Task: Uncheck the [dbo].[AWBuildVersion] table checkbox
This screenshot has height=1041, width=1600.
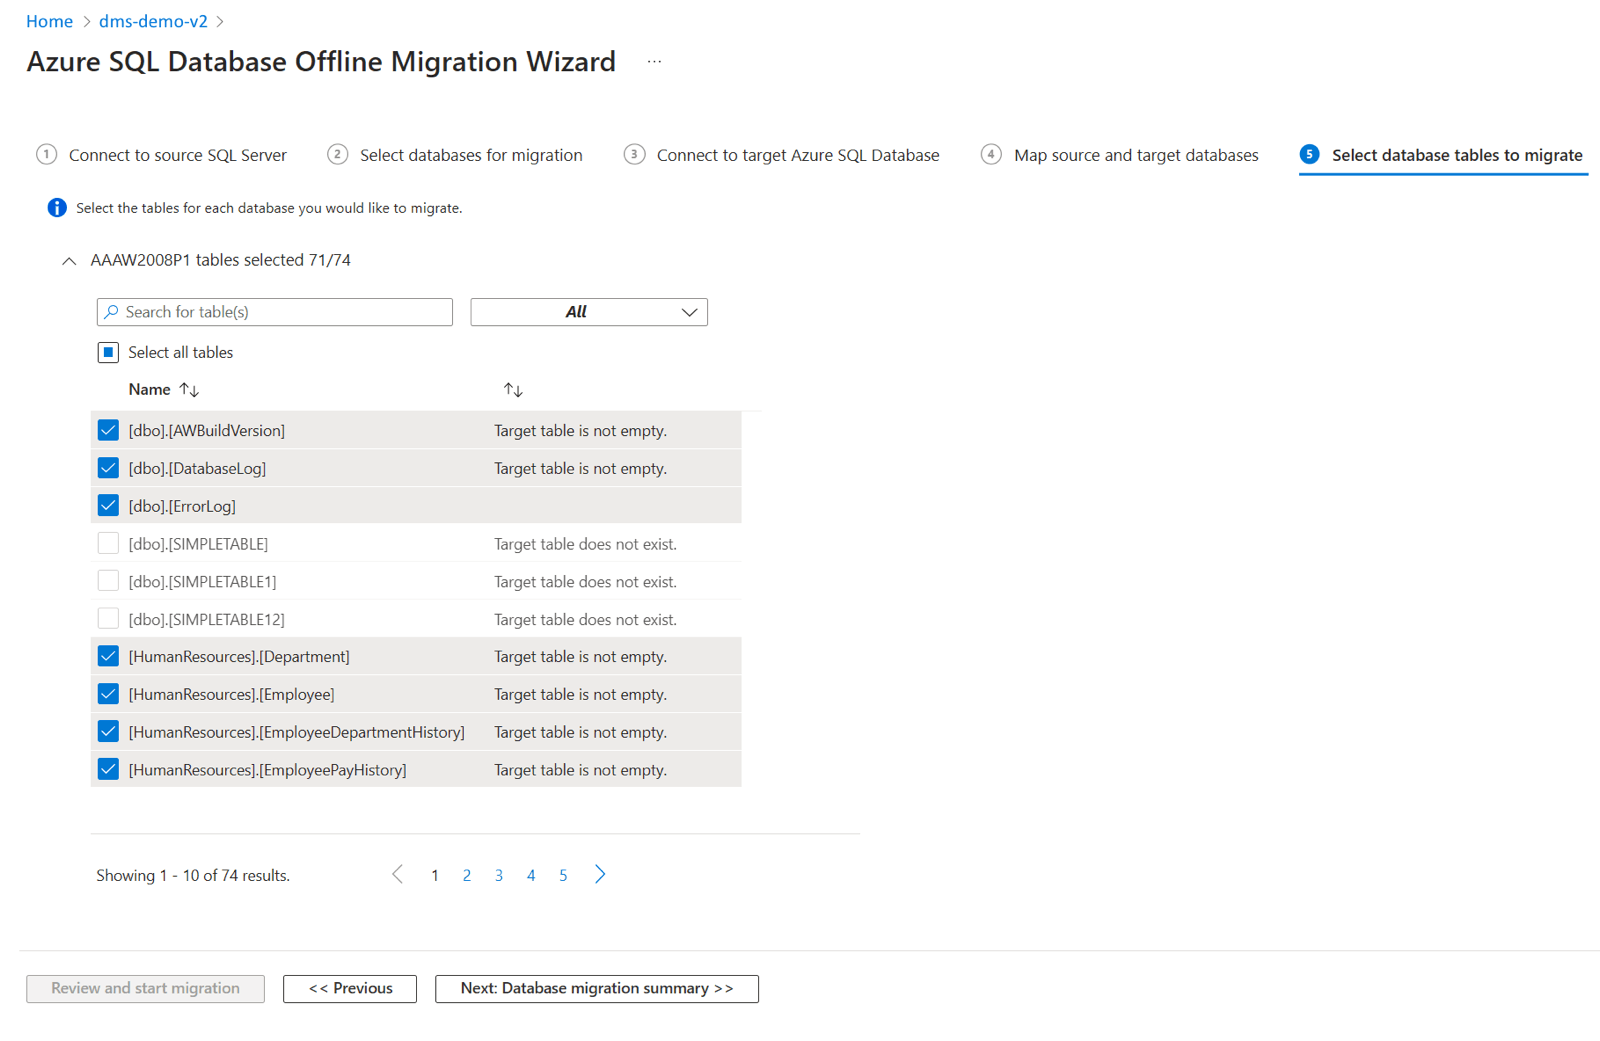Action: click(108, 429)
